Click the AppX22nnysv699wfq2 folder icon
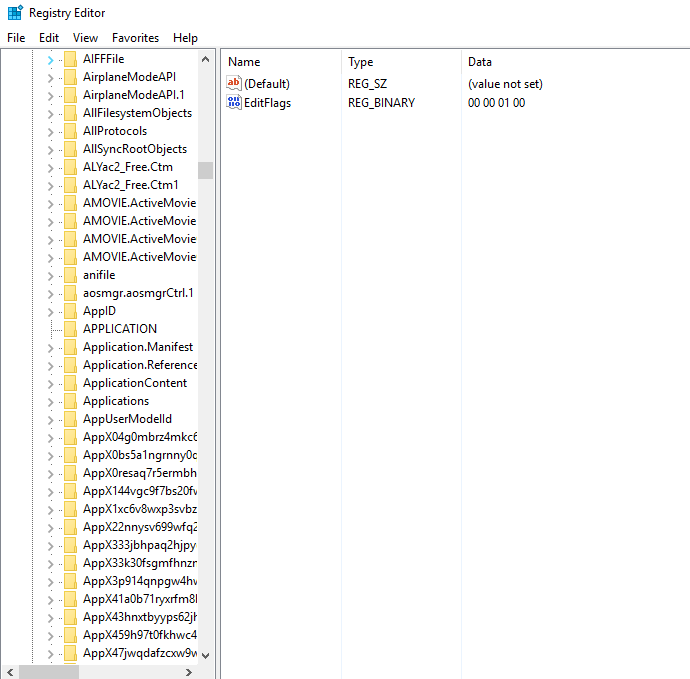 click(x=70, y=527)
